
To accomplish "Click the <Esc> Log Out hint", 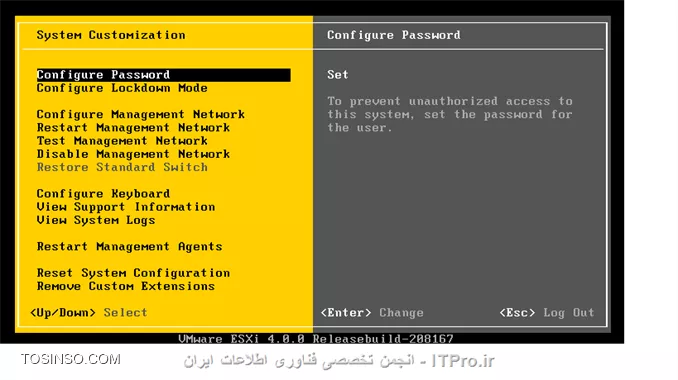I will (x=547, y=313).
